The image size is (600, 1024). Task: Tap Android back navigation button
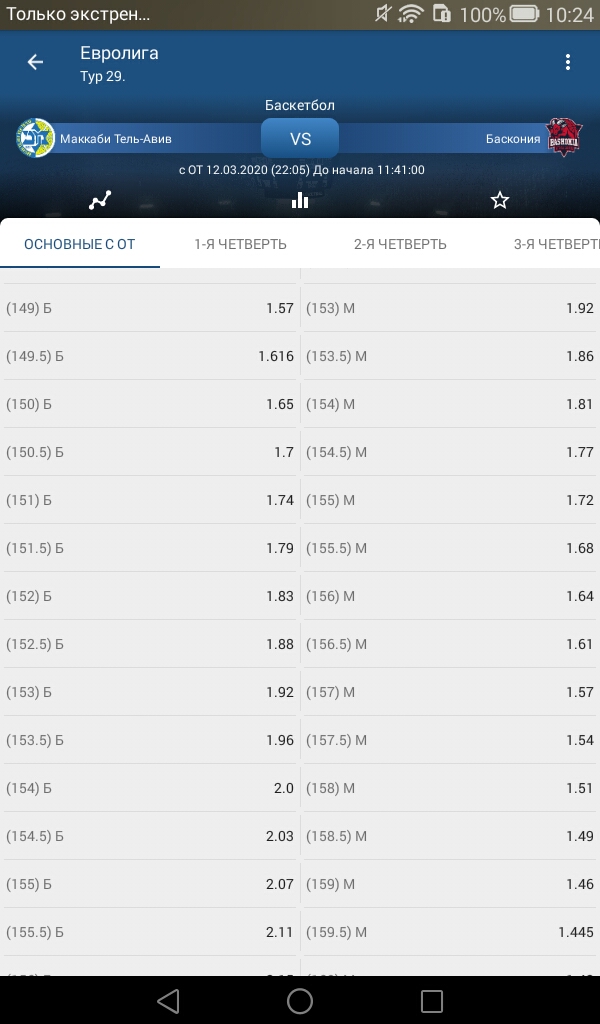168,1000
